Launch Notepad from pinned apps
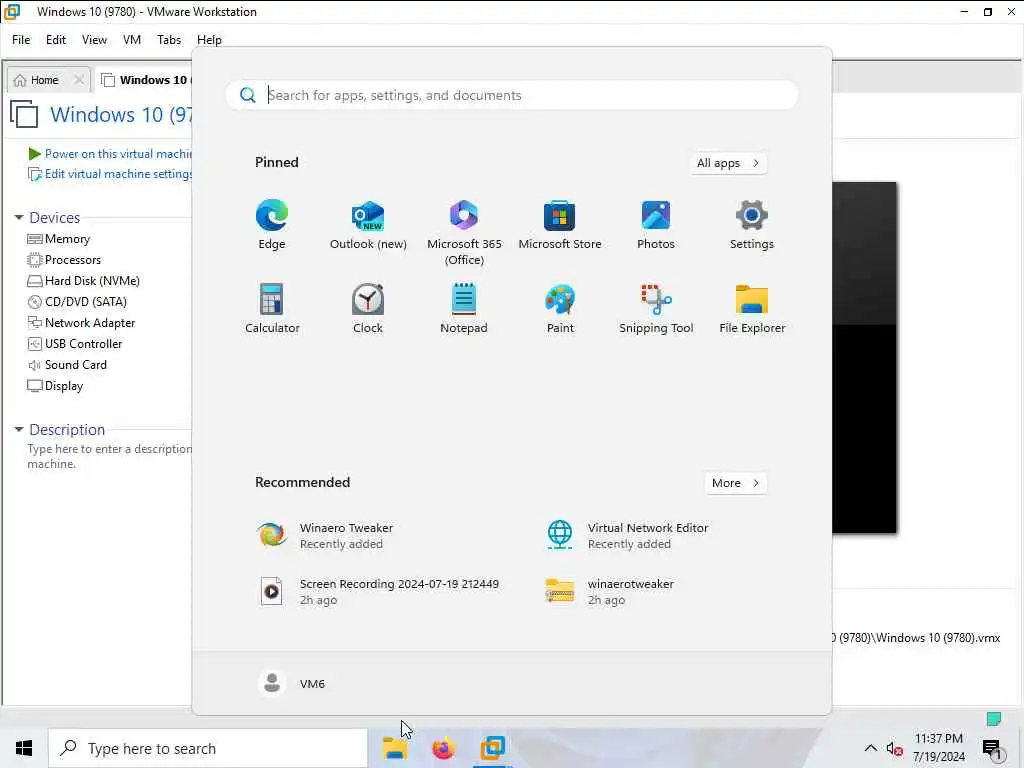 pyautogui.click(x=464, y=308)
